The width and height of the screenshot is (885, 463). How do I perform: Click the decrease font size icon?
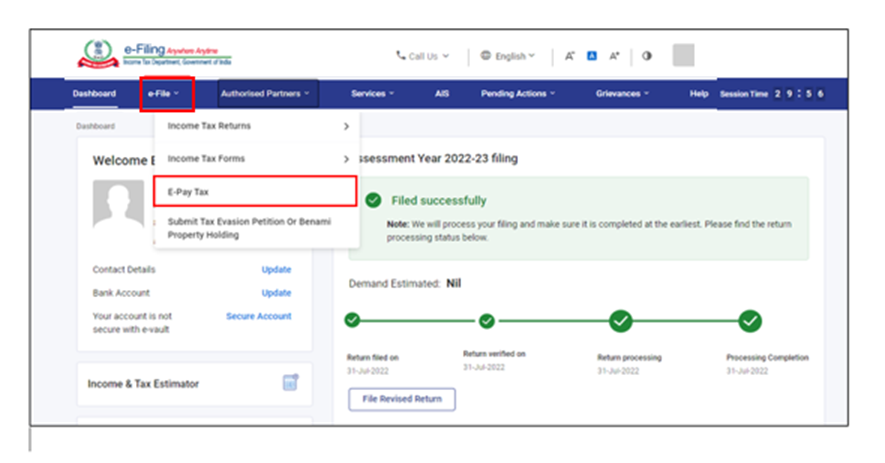(569, 56)
